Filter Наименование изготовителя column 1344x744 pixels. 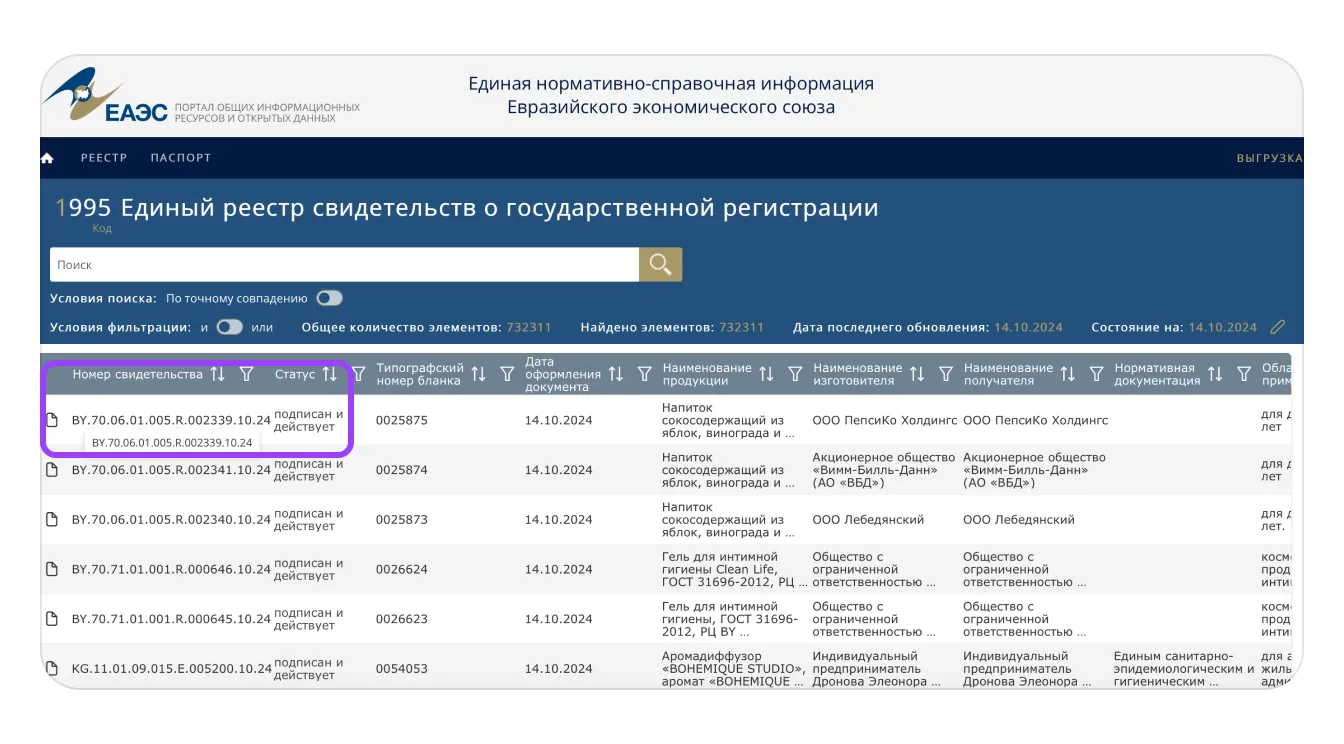[x=945, y=374]
